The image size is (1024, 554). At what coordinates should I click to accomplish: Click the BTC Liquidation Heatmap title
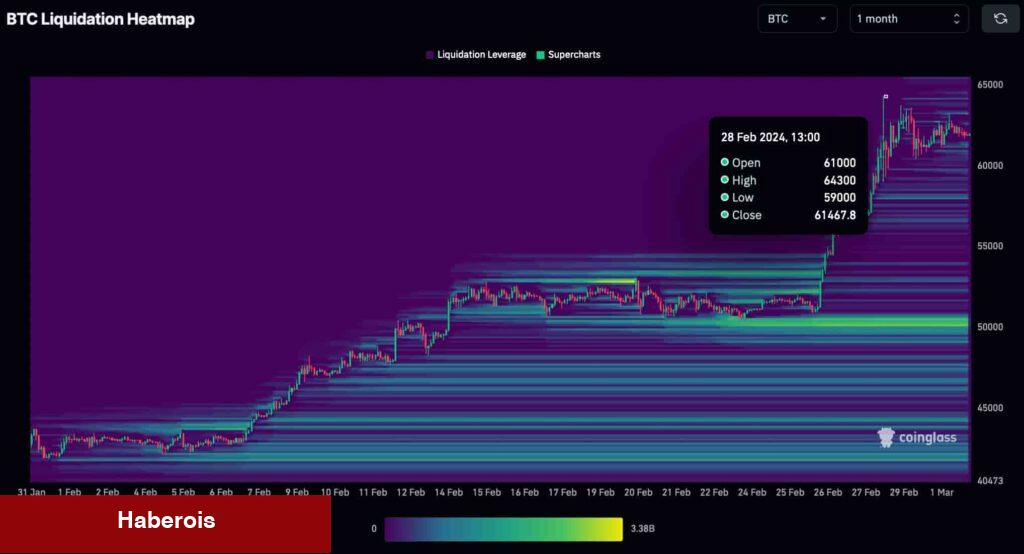pos(101,19)
